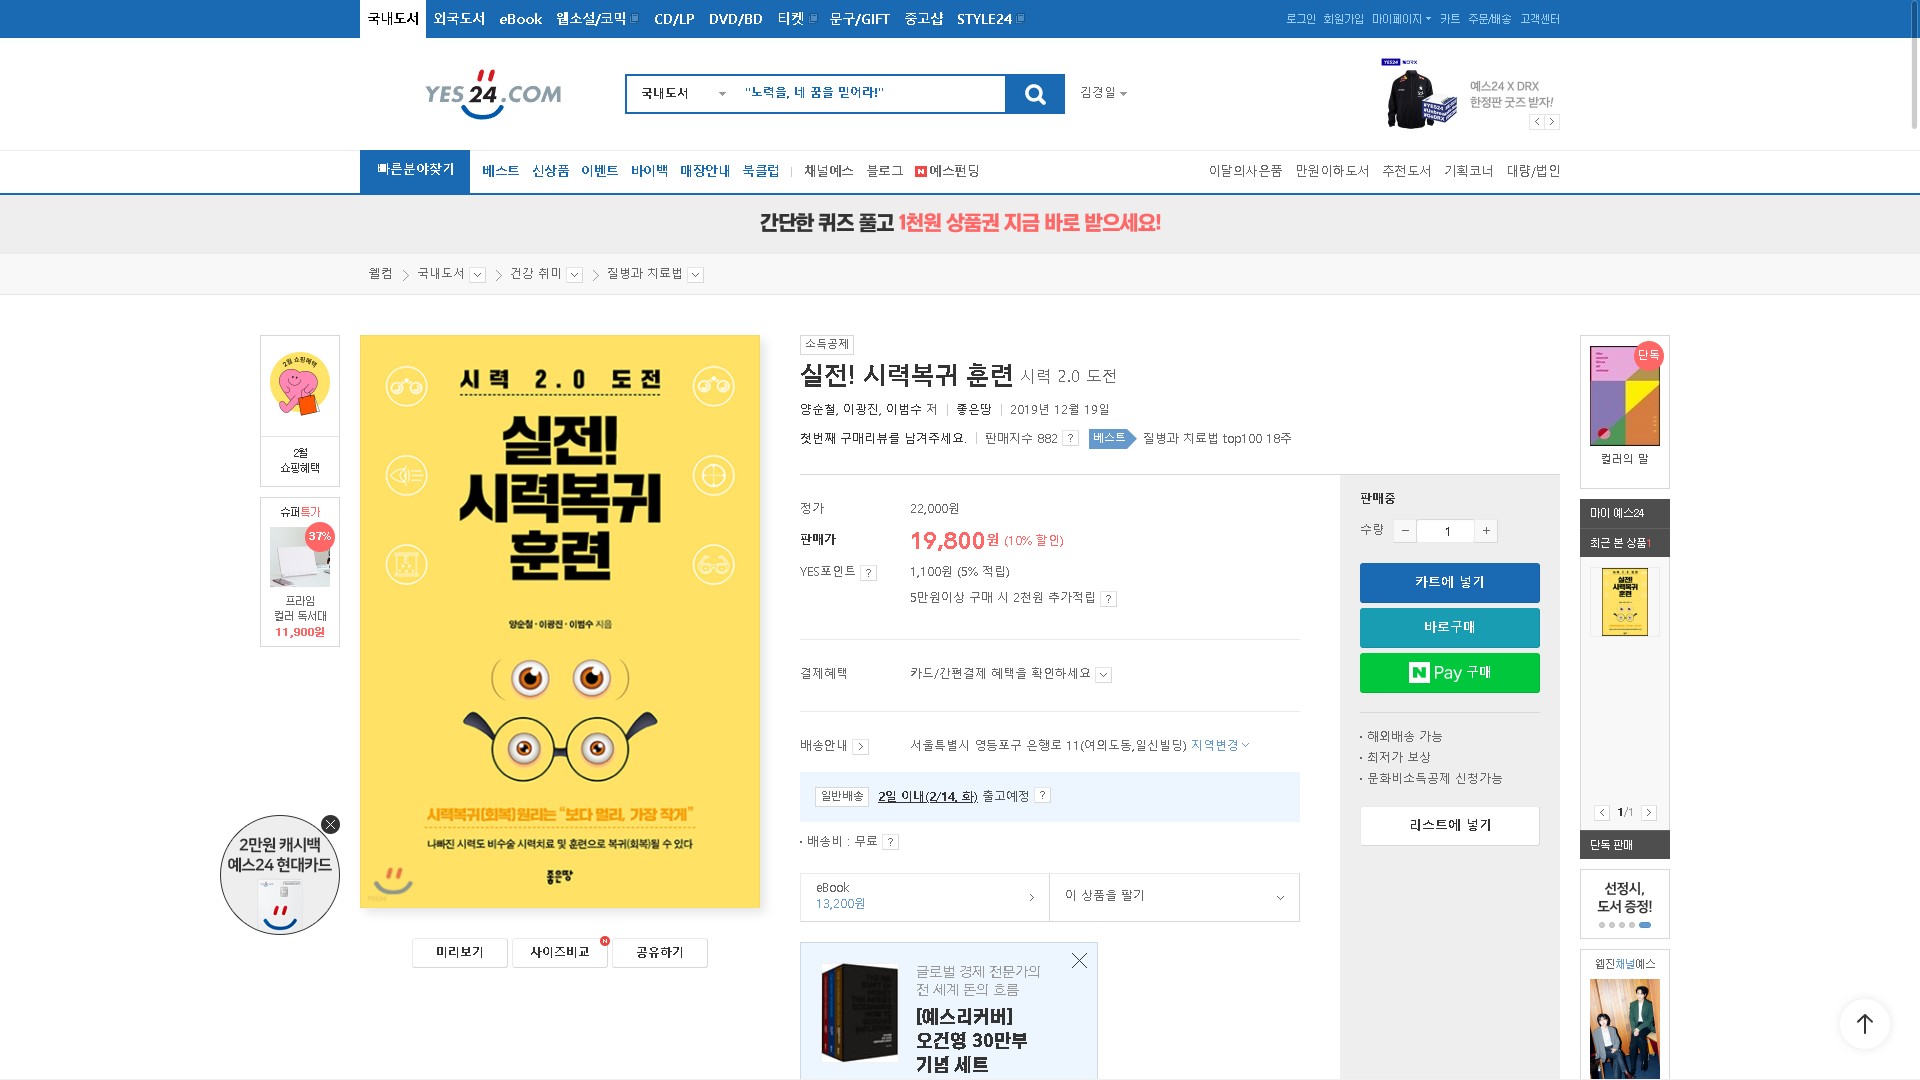Increase quantity with the plus button

tap(1486, 531)
